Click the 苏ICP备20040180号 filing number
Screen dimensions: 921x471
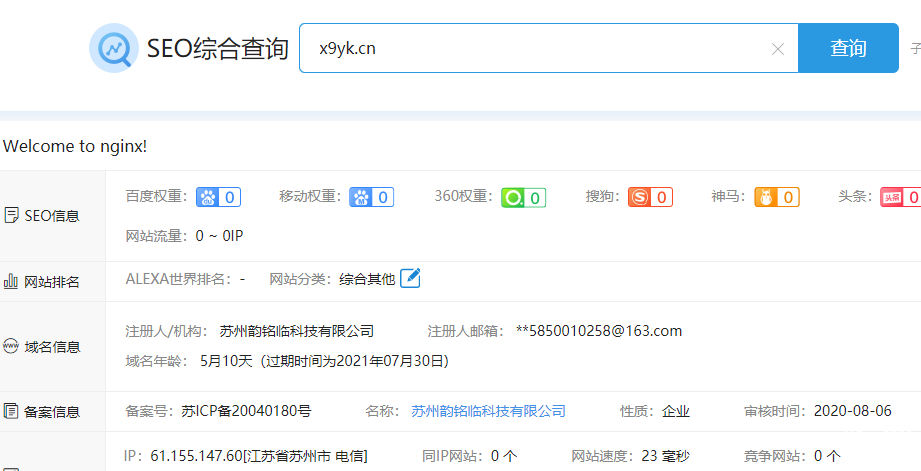point(246,411)
